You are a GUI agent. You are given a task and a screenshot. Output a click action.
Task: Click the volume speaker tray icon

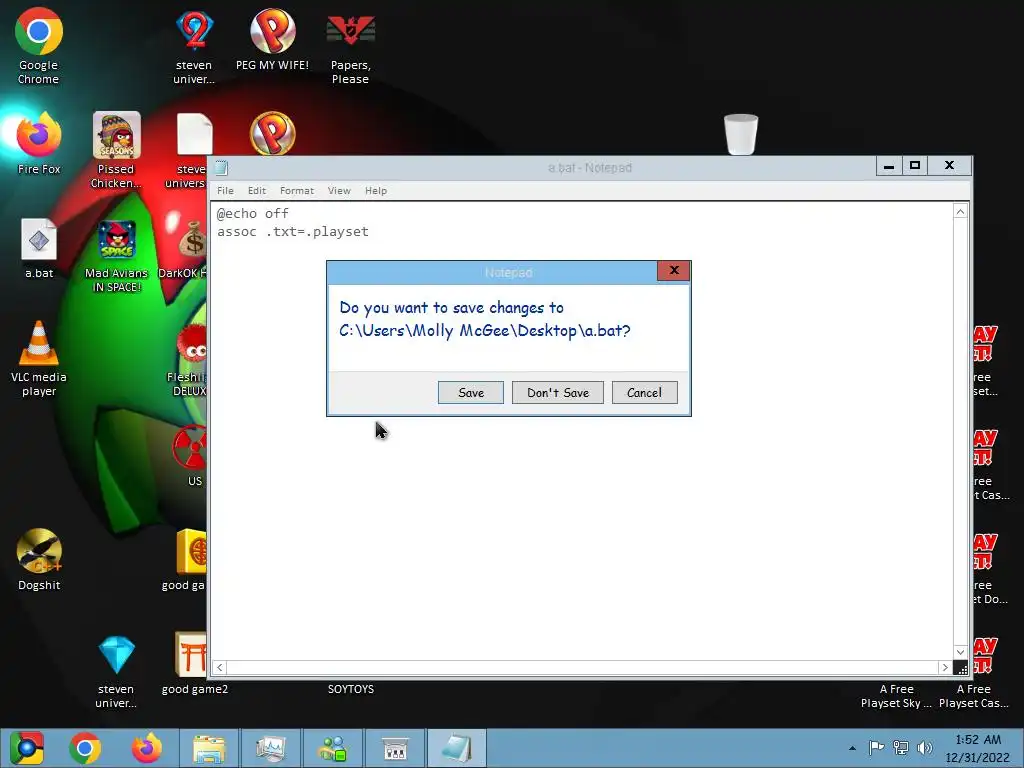(x=925, y=748)
